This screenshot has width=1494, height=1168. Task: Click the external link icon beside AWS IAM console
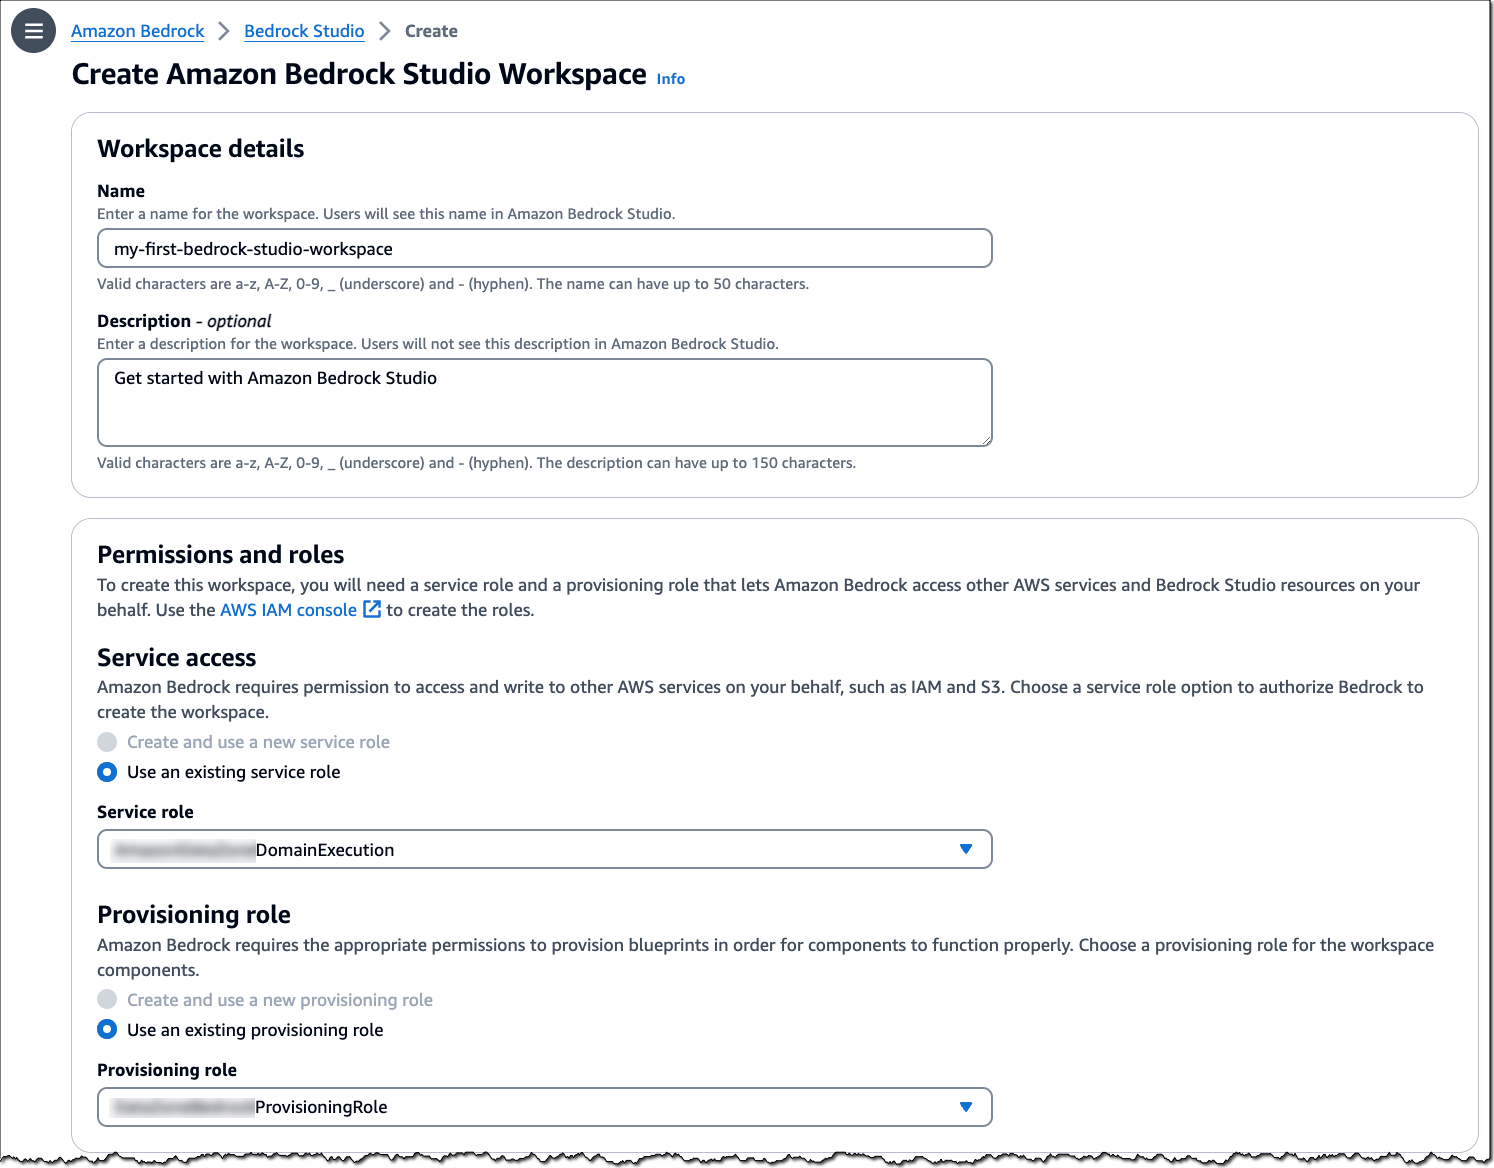coord(372,609)
